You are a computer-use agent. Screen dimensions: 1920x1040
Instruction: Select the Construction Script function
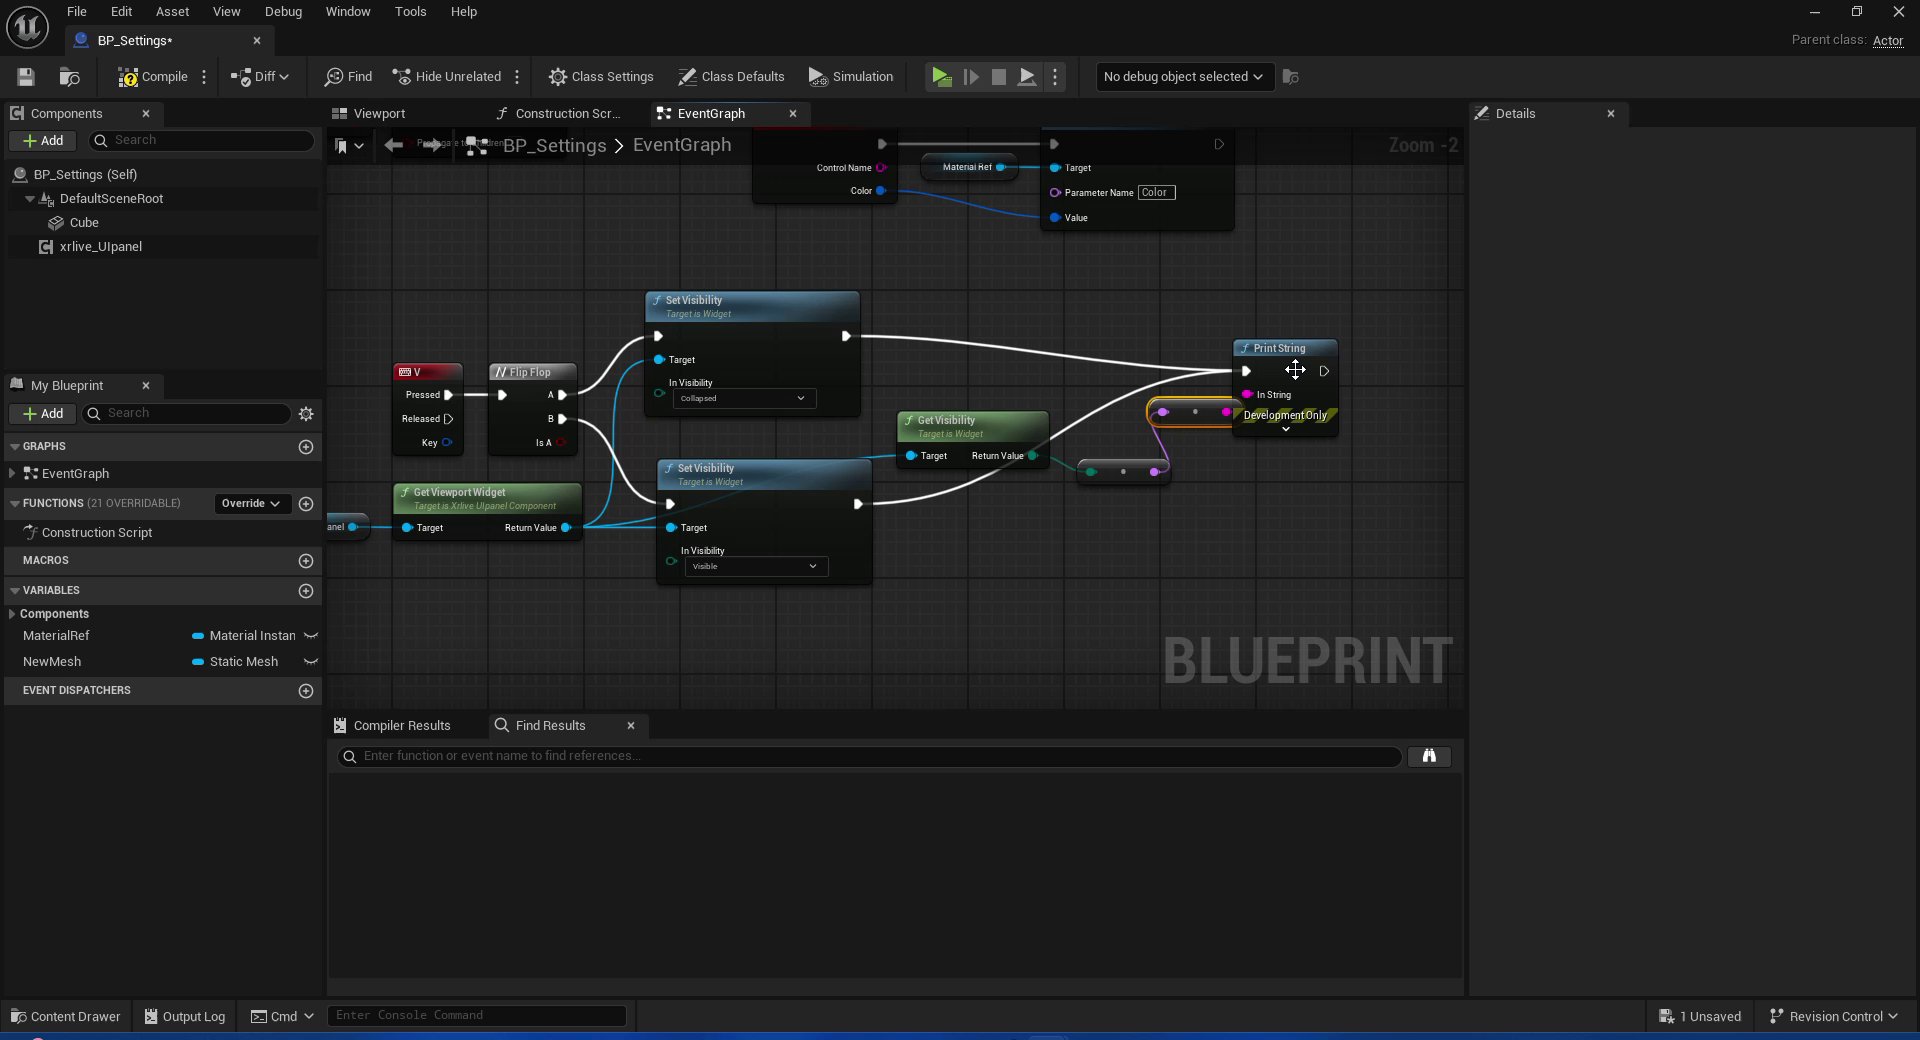click(97, 533)
